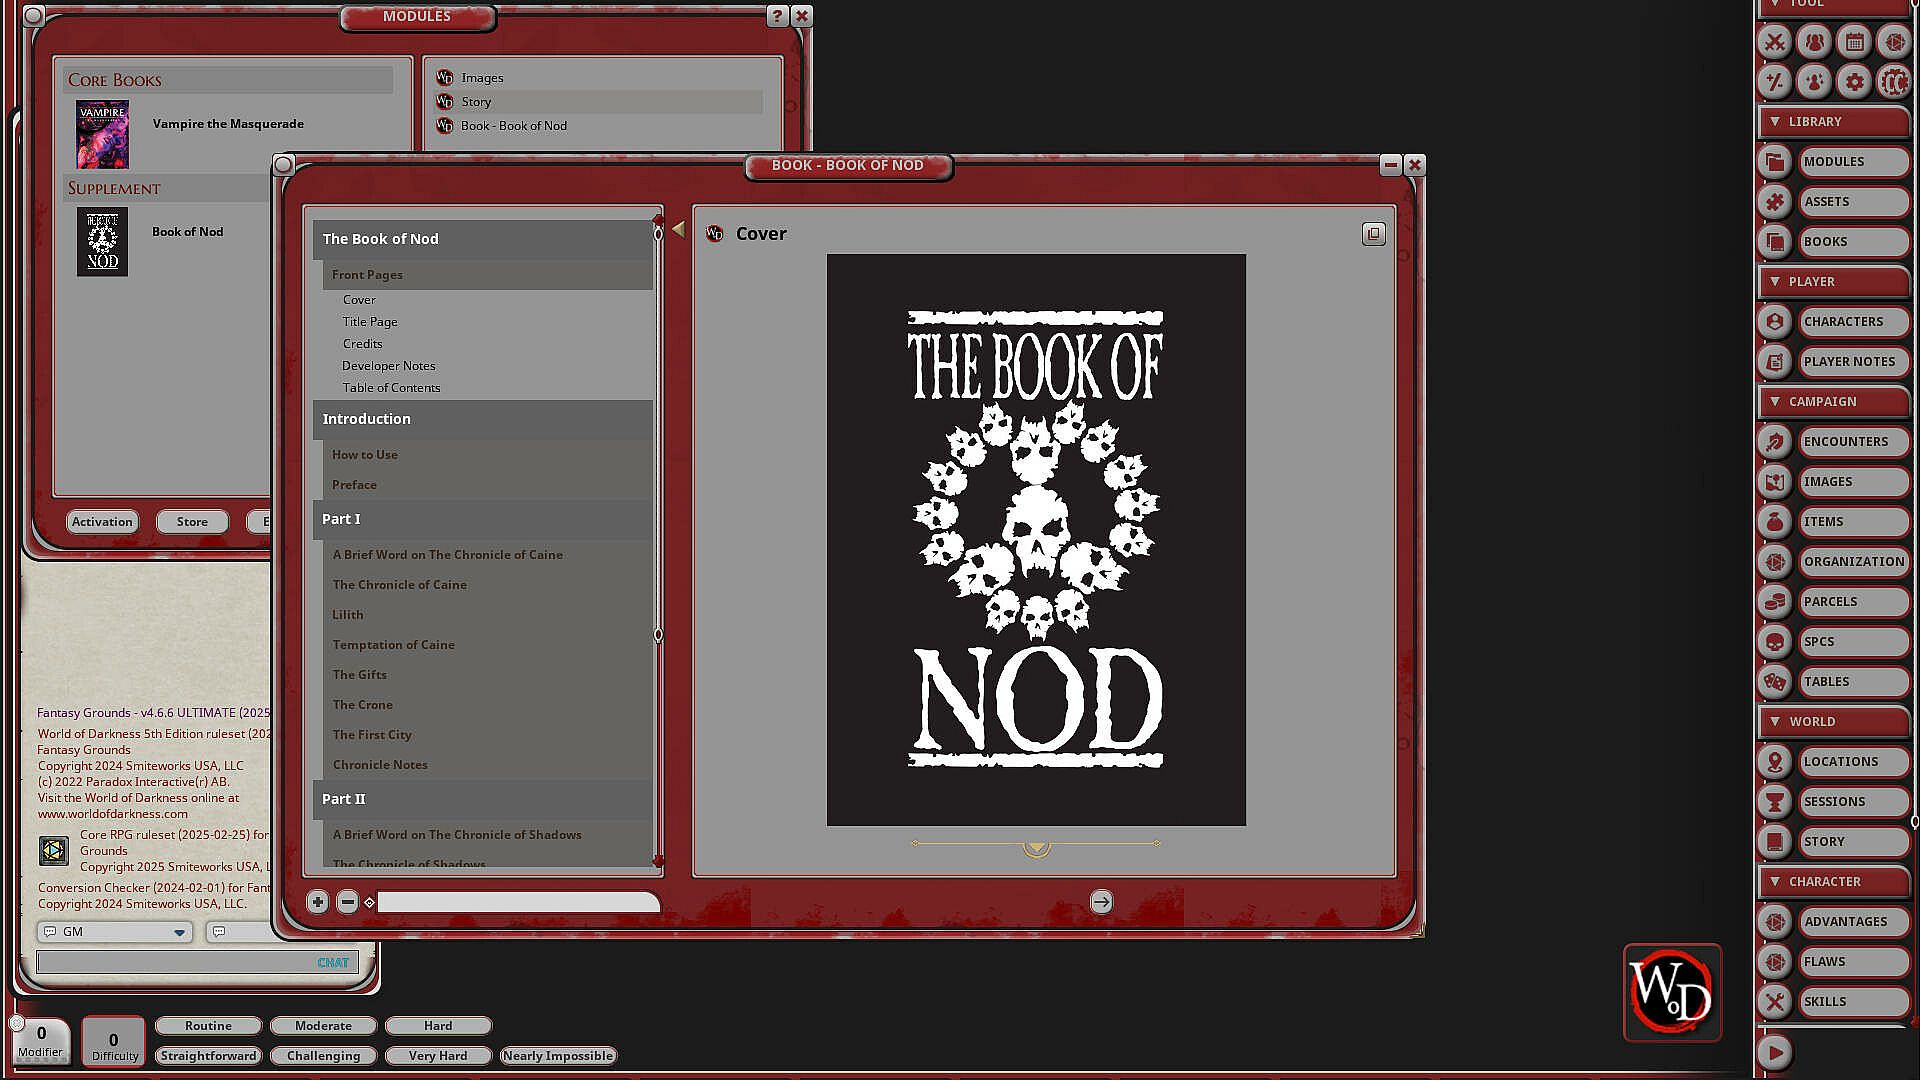Screen dimensions: 1920x1080
Task: Open the combat tracker crossed-swords tool
Action: coord(1775,42)
